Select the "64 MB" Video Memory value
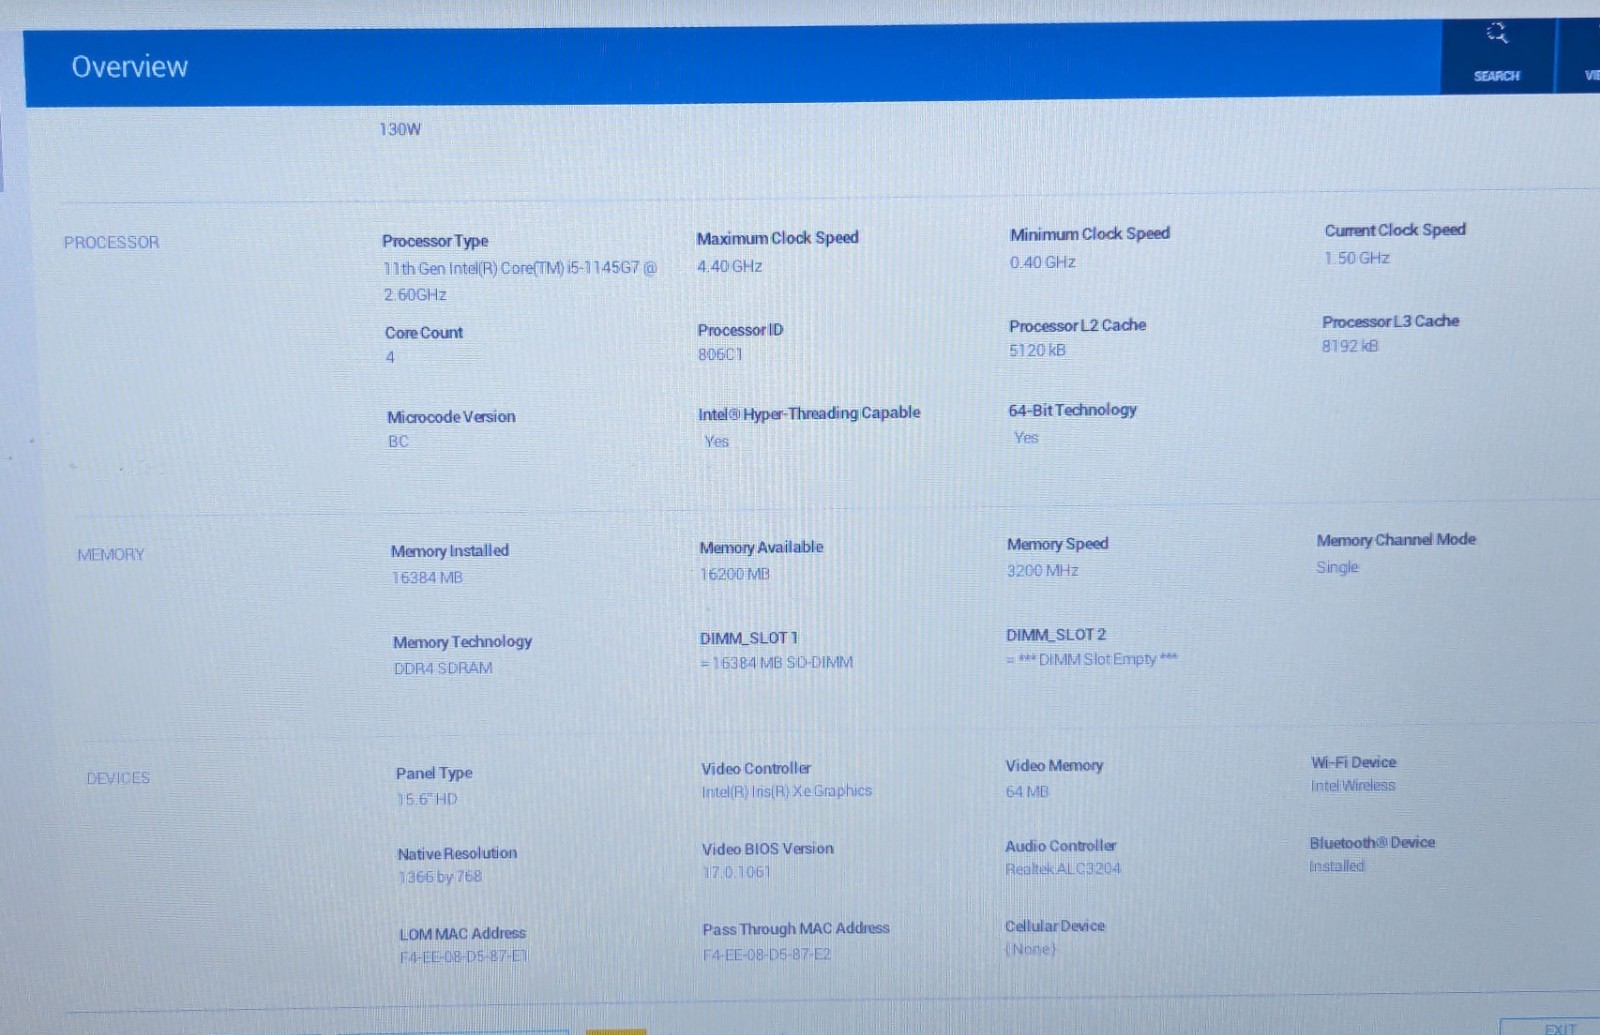Screen dimensions: 1600x1035 click(x=1027, y=792)
